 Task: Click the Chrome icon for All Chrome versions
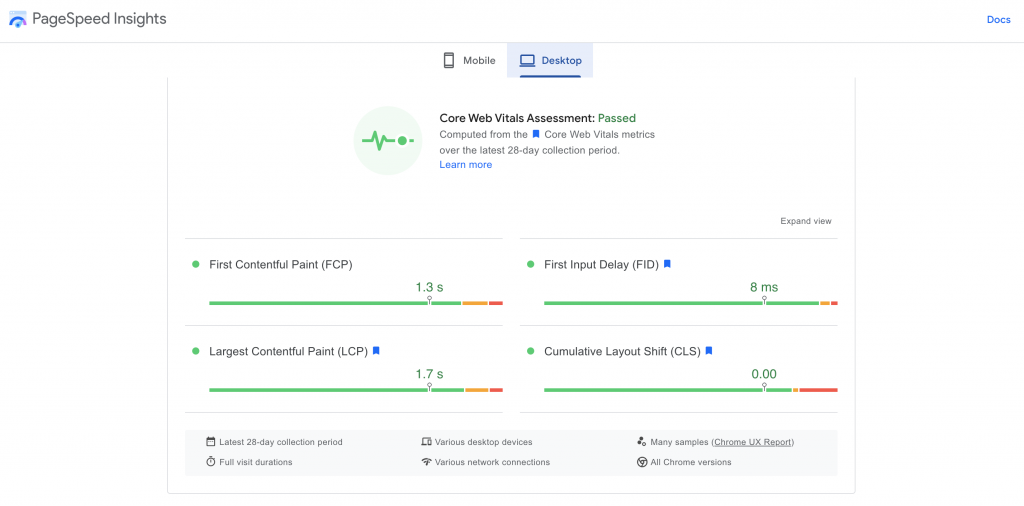click(641, 462)
